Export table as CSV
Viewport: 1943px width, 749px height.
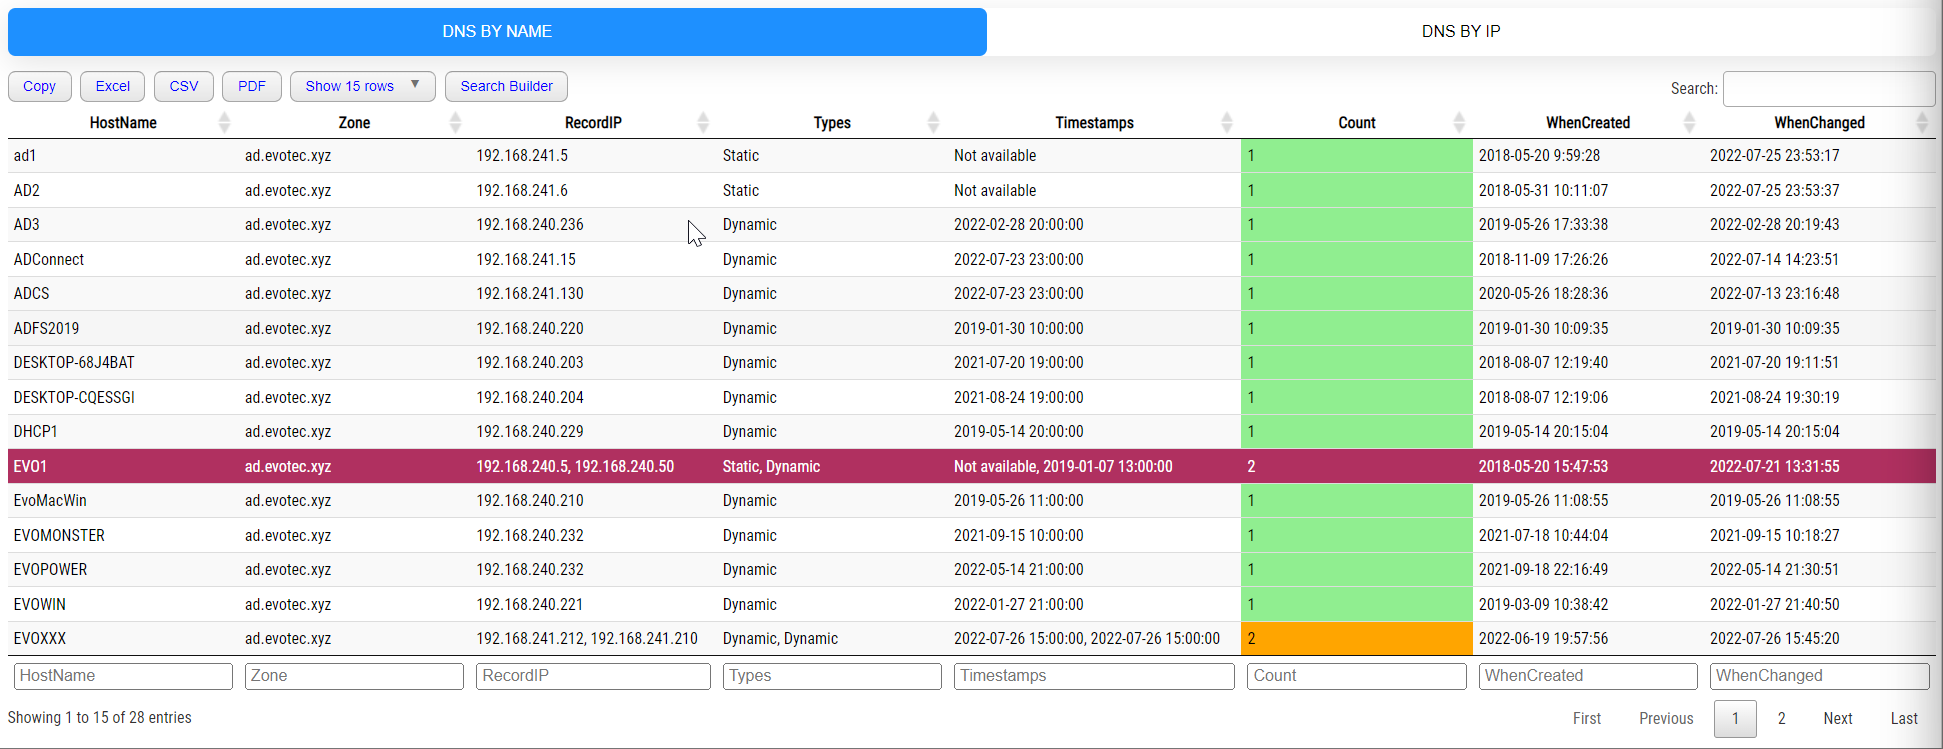[x=184, y=86]
